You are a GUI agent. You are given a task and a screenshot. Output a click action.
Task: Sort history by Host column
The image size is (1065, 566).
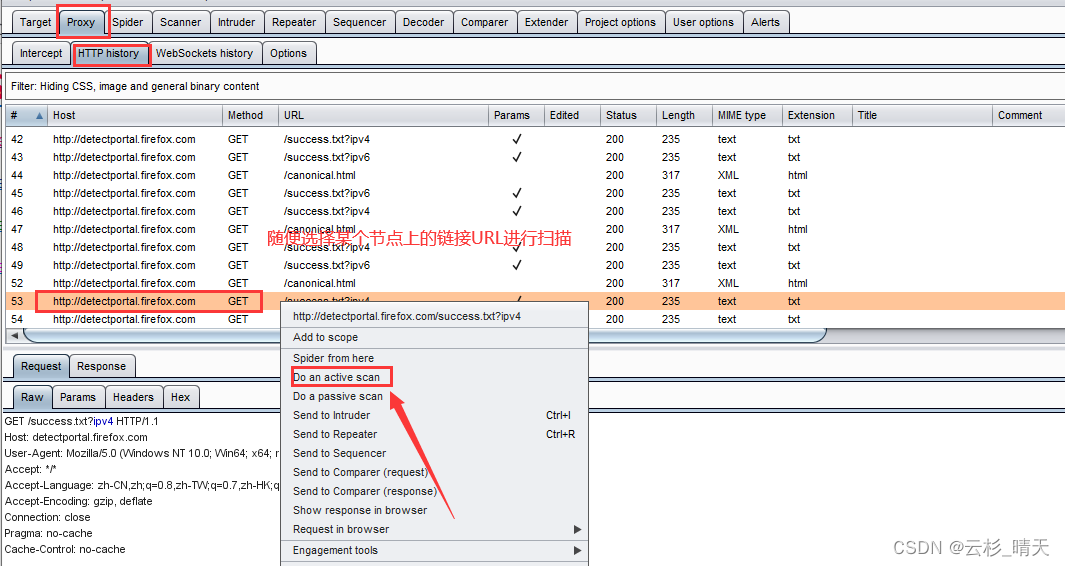click(135, 116)
